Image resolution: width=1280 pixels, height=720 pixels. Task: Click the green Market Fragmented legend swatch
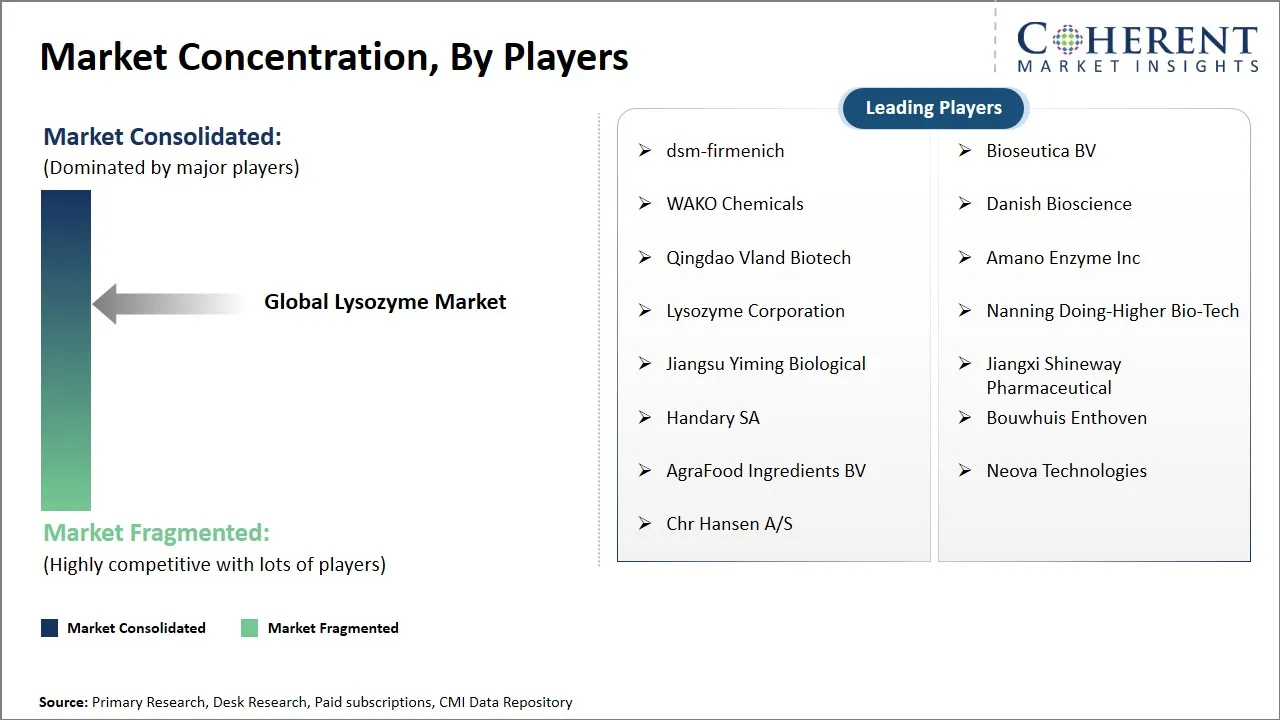click(250, 628)
